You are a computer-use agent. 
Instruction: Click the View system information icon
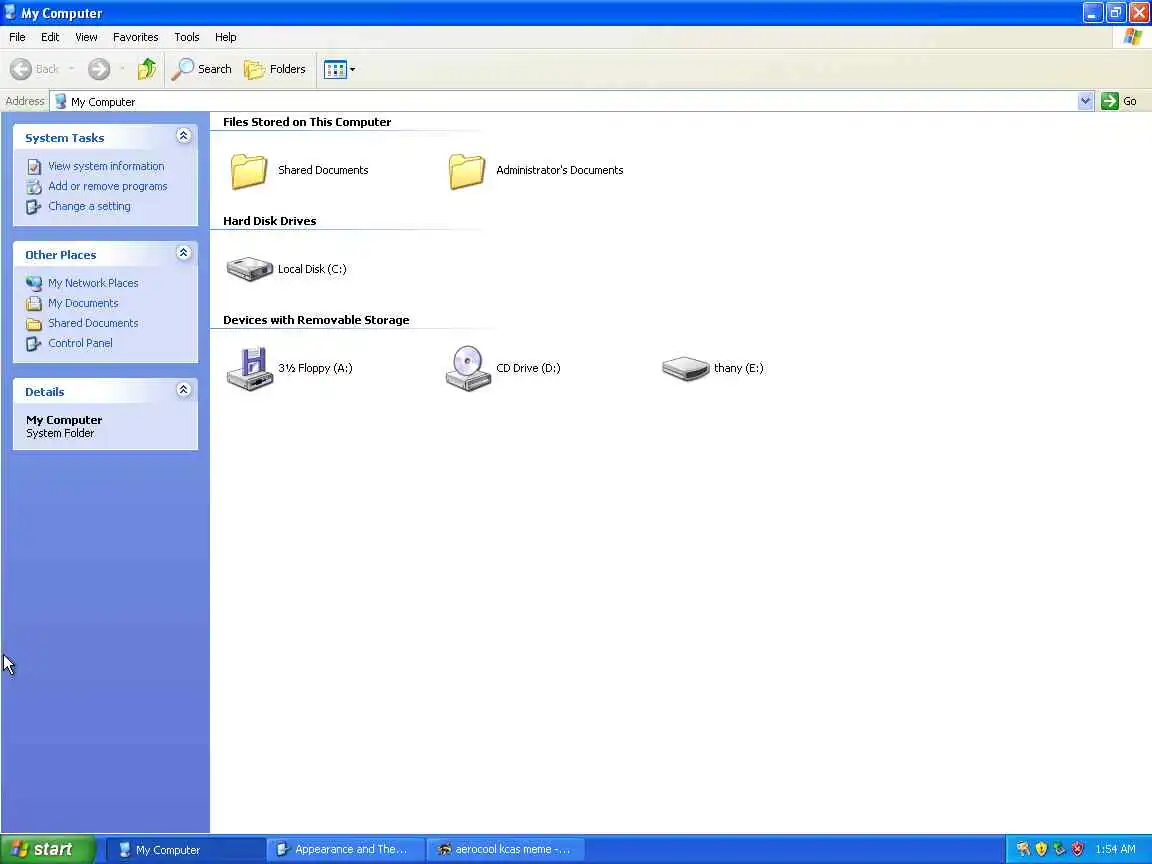(x=34, y=167)
